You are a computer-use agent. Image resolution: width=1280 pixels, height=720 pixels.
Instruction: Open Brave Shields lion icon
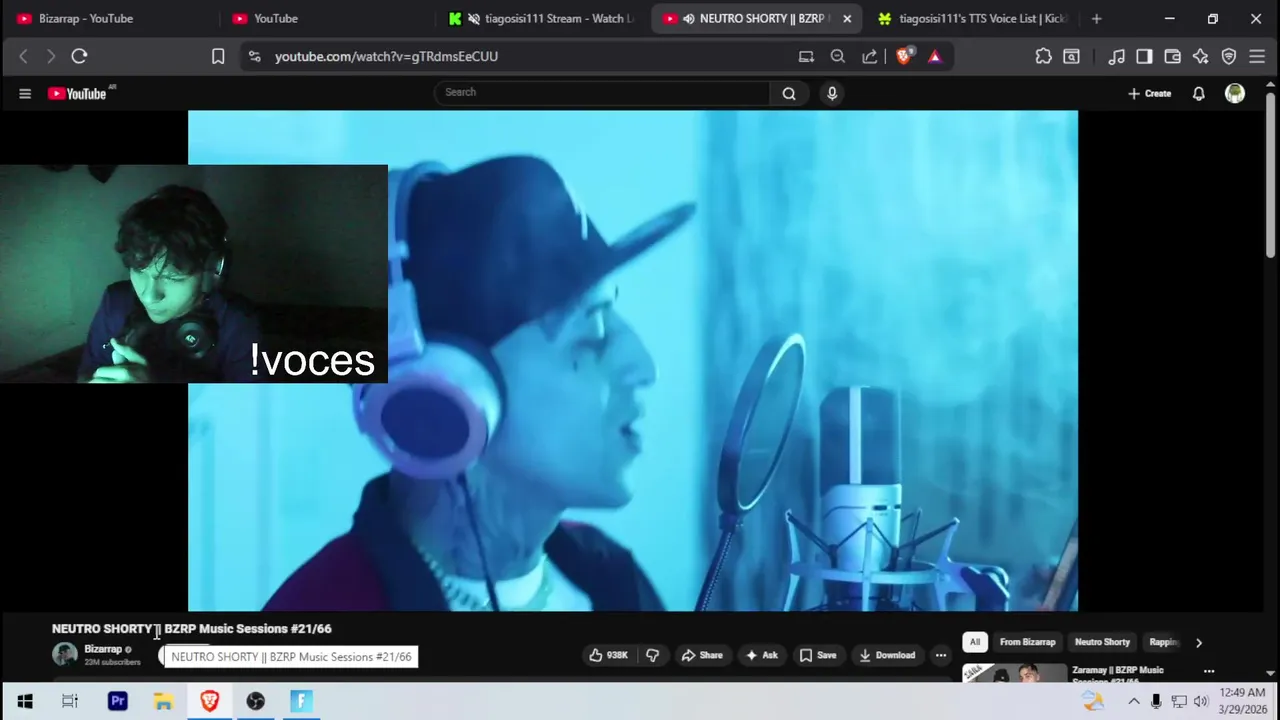pos(903,57)
